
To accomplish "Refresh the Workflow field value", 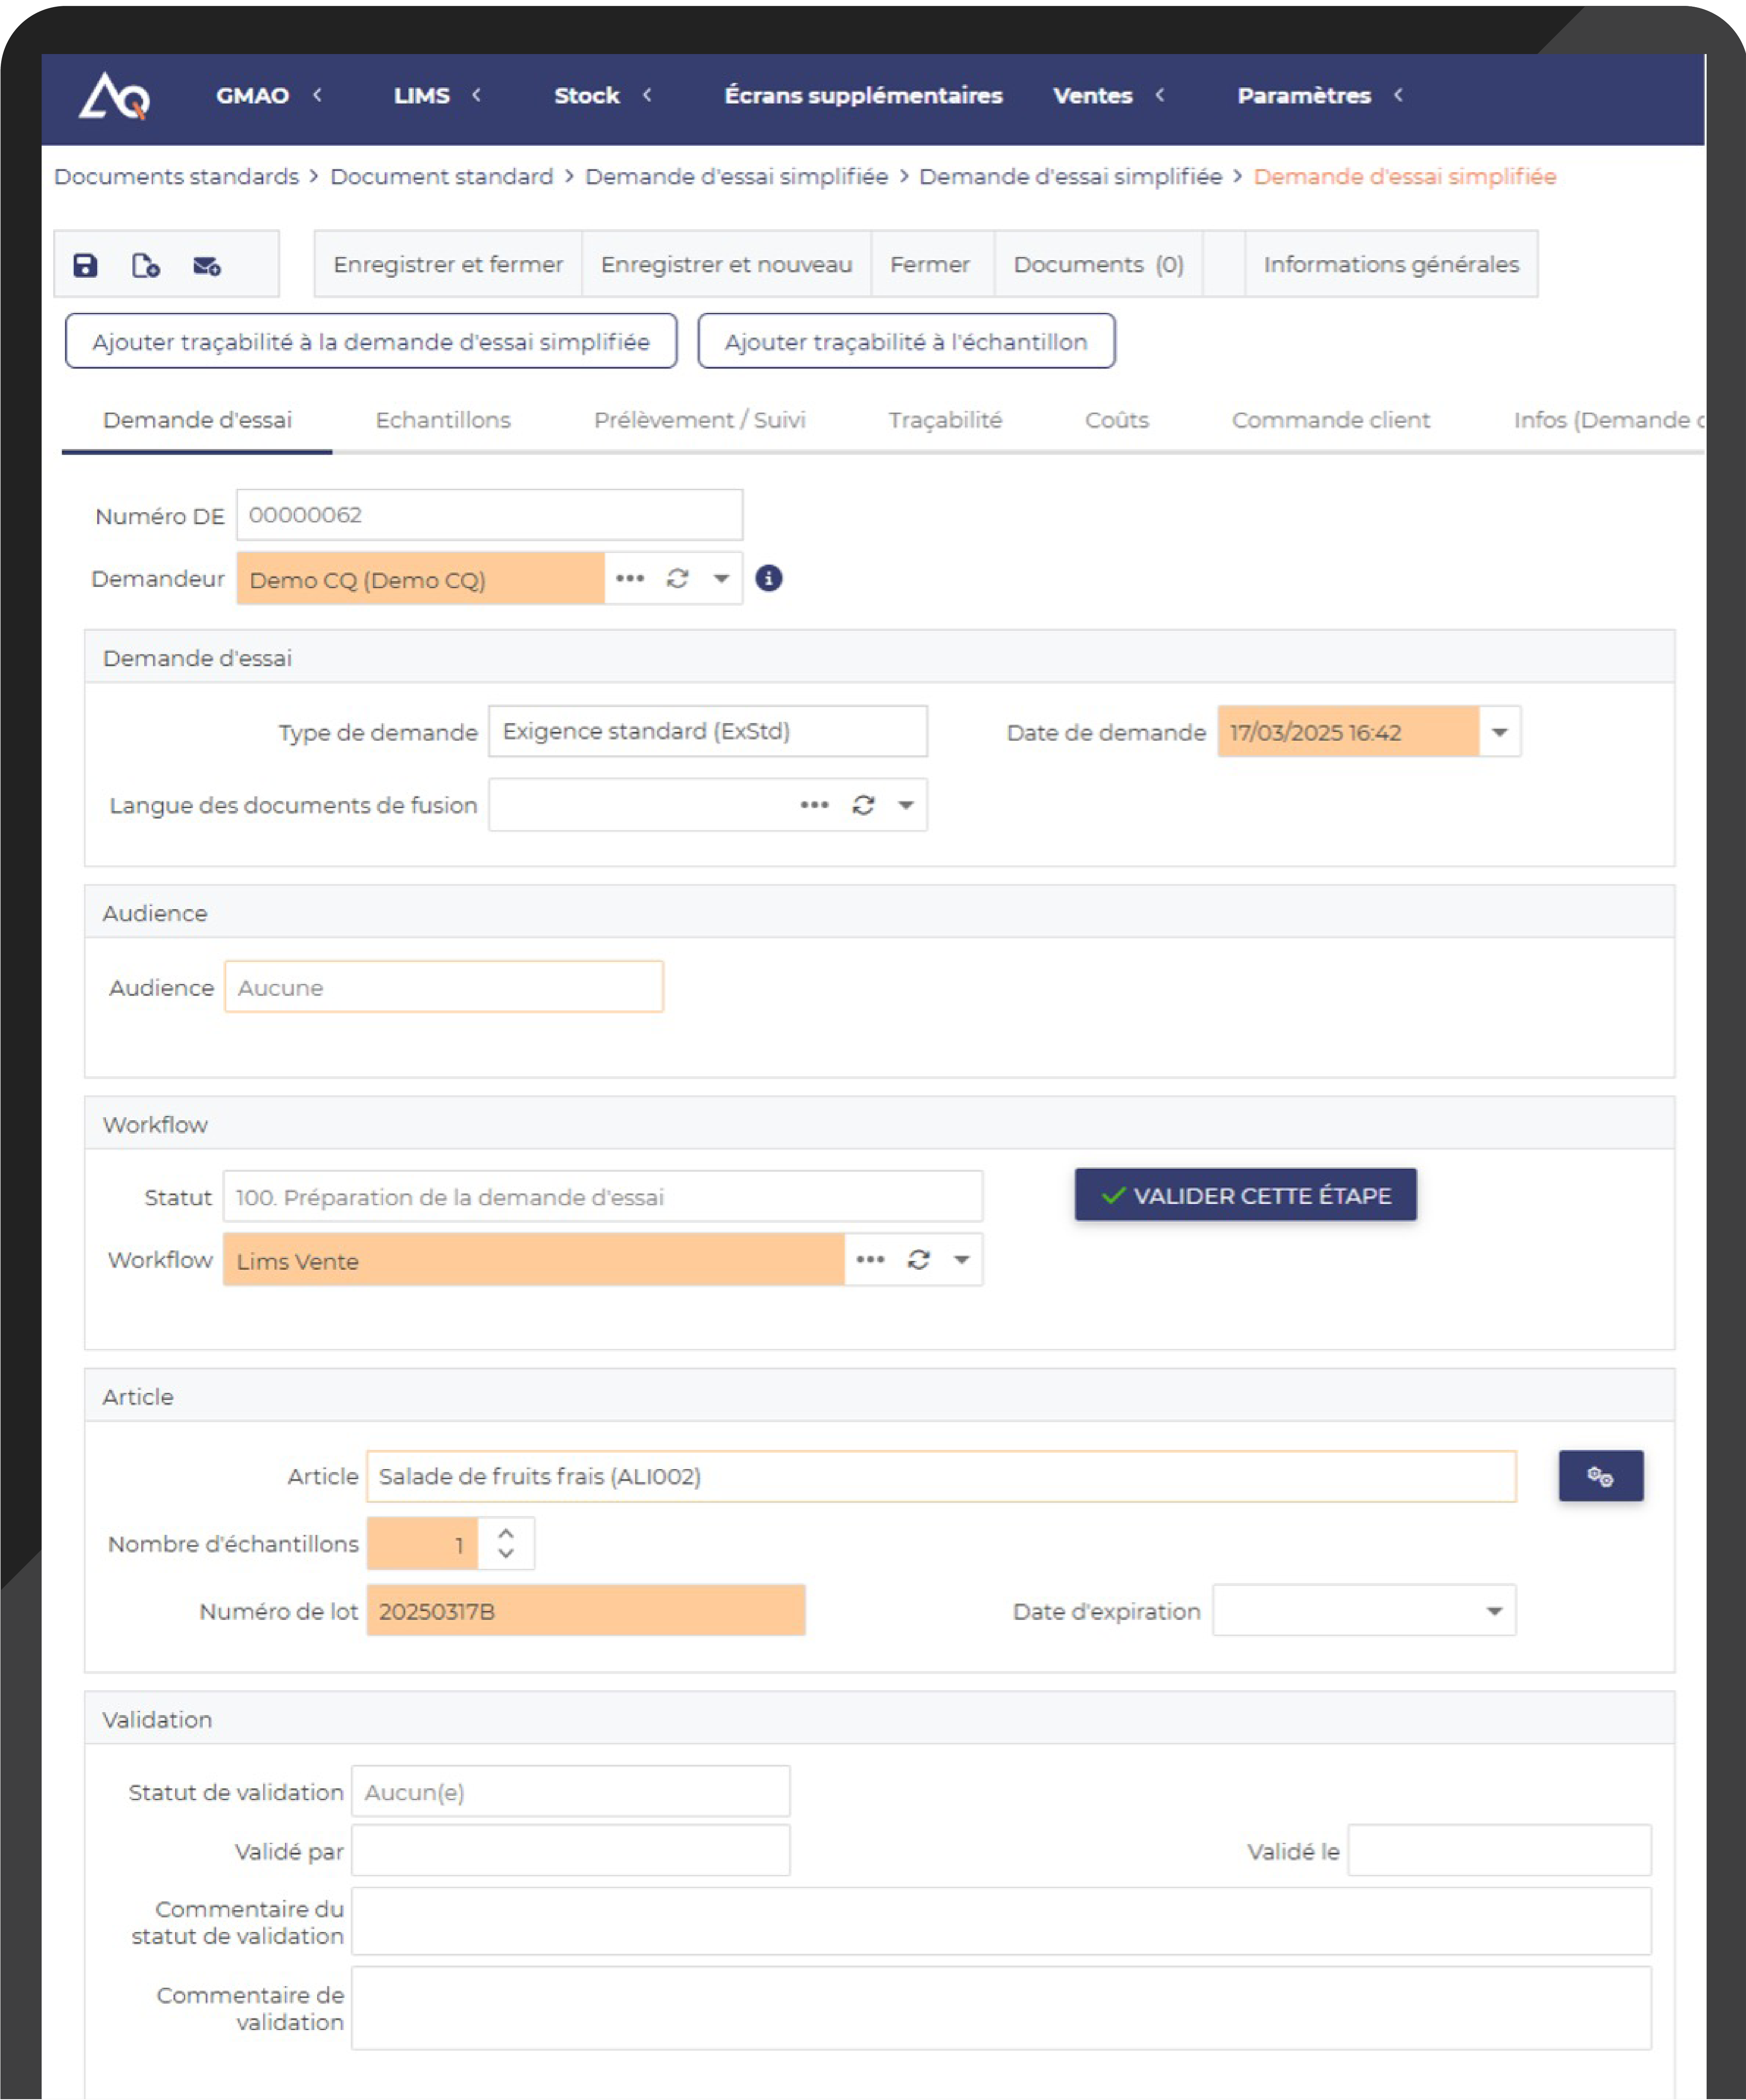I will [x=918, y=1259].
